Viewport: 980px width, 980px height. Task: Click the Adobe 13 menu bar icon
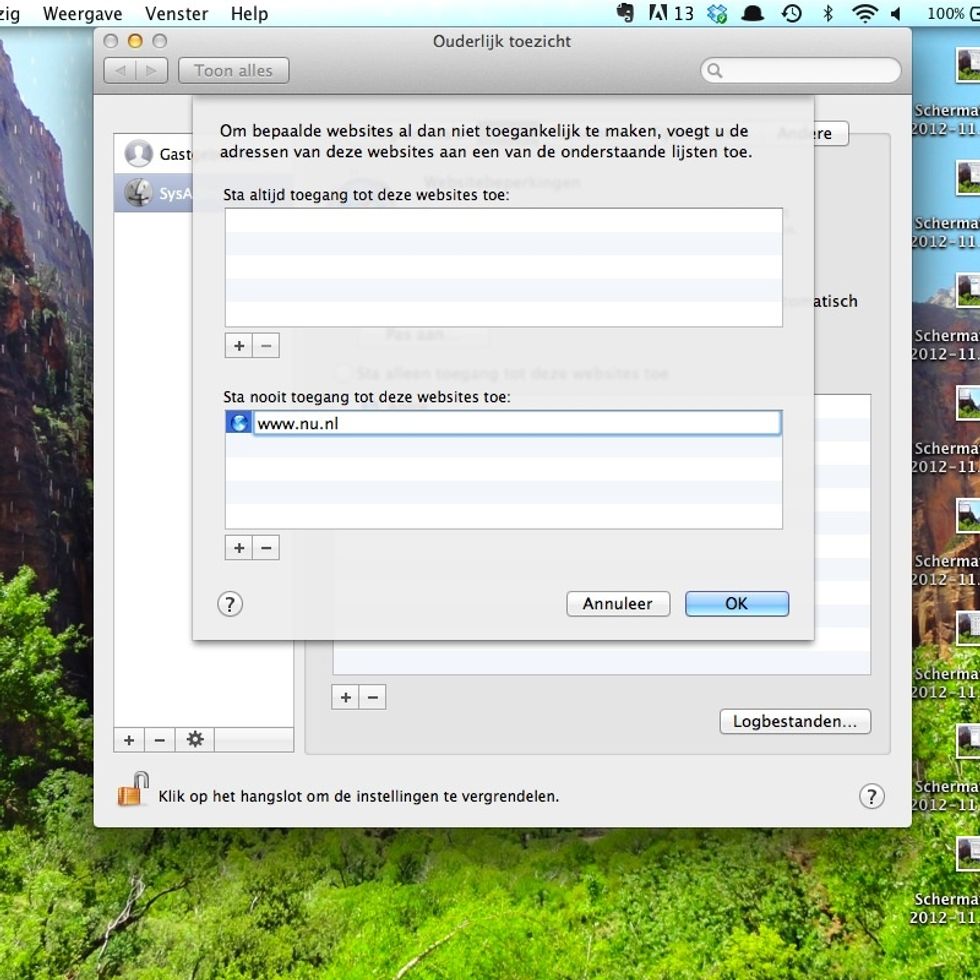pyautogui.click(x=671, y=13)
